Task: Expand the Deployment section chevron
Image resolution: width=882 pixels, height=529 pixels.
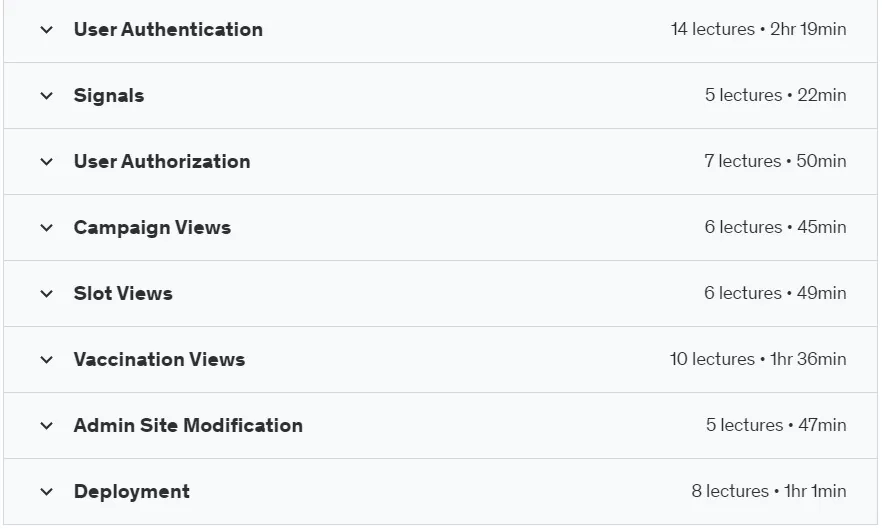Action: click(47, 492)
